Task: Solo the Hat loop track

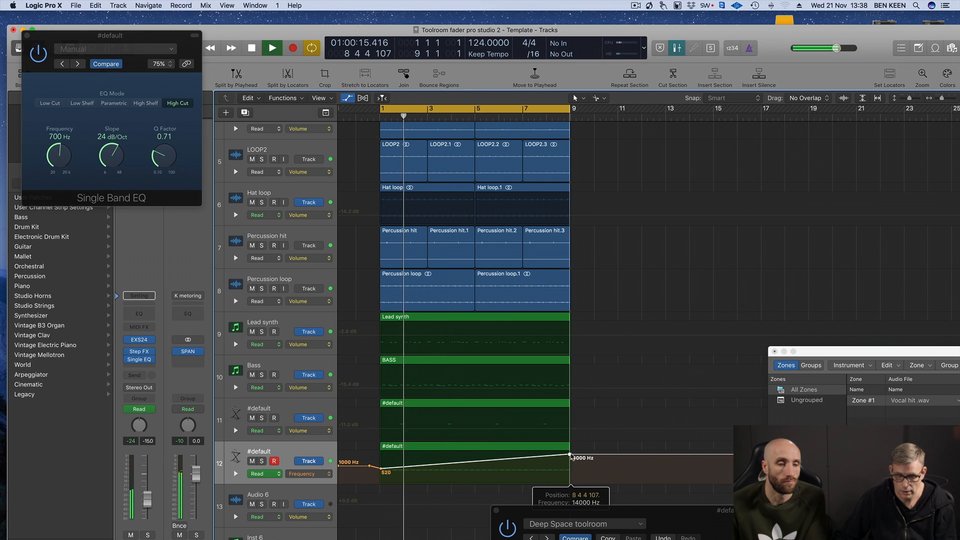Action: pyautogui.click(x=262, y=202)
